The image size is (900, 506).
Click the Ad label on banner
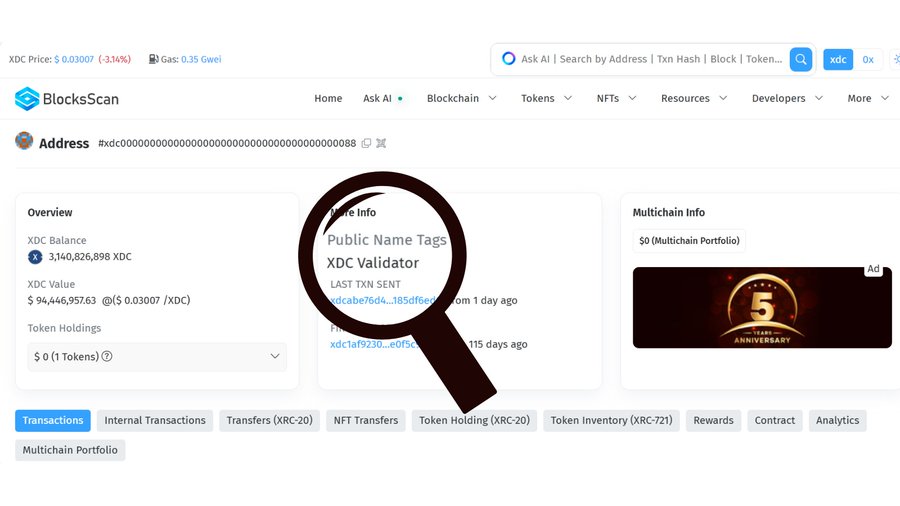873,268
